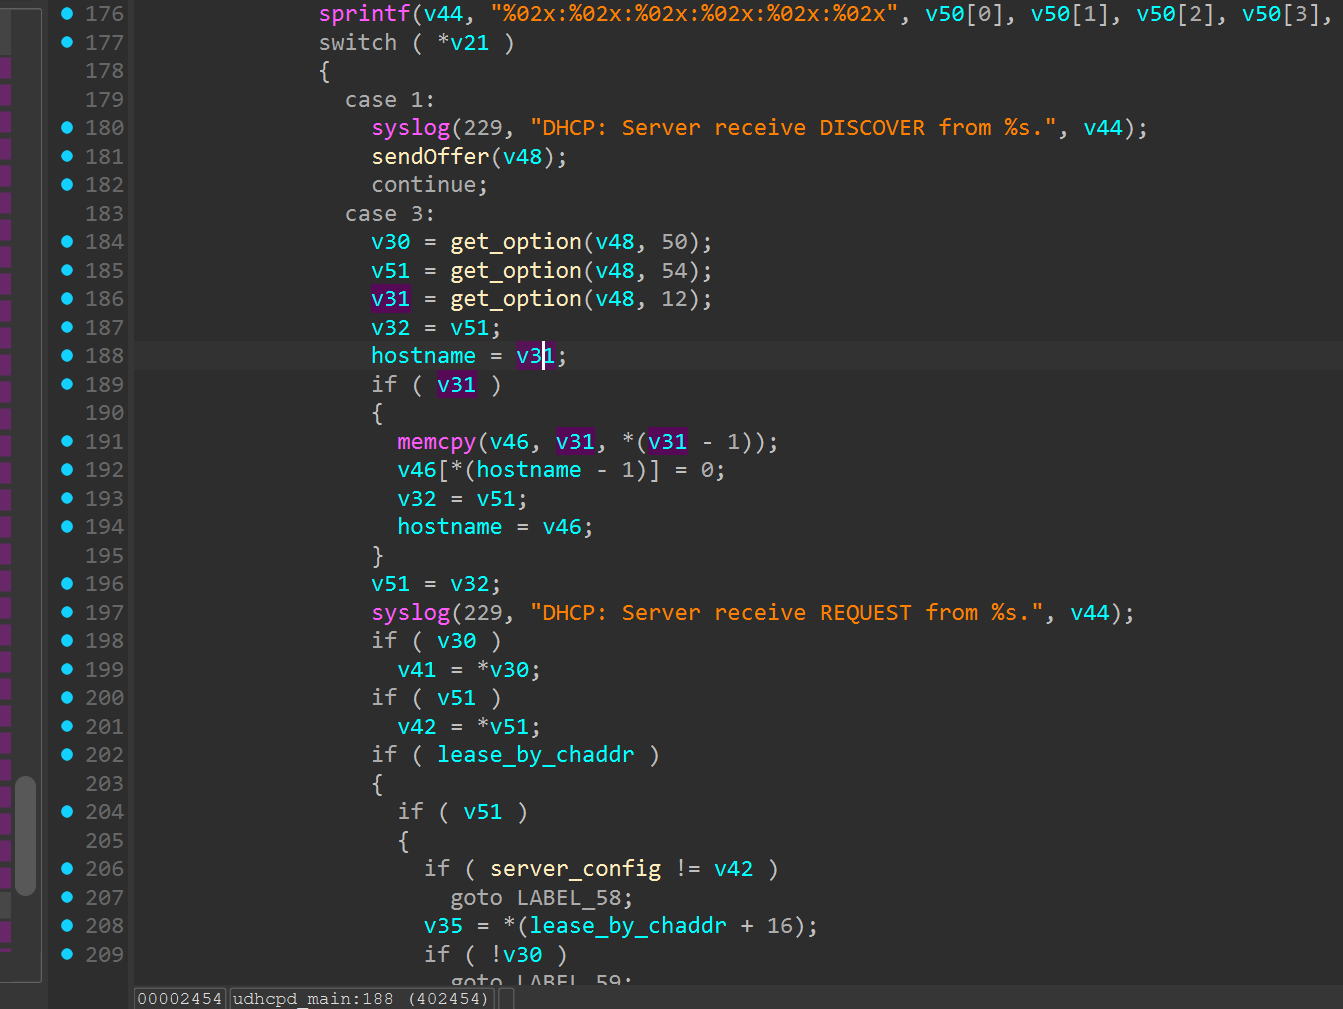The height and width of the screenshot is (1009, 1343).
Task: Click server_config on line 206
Action: 575,869
